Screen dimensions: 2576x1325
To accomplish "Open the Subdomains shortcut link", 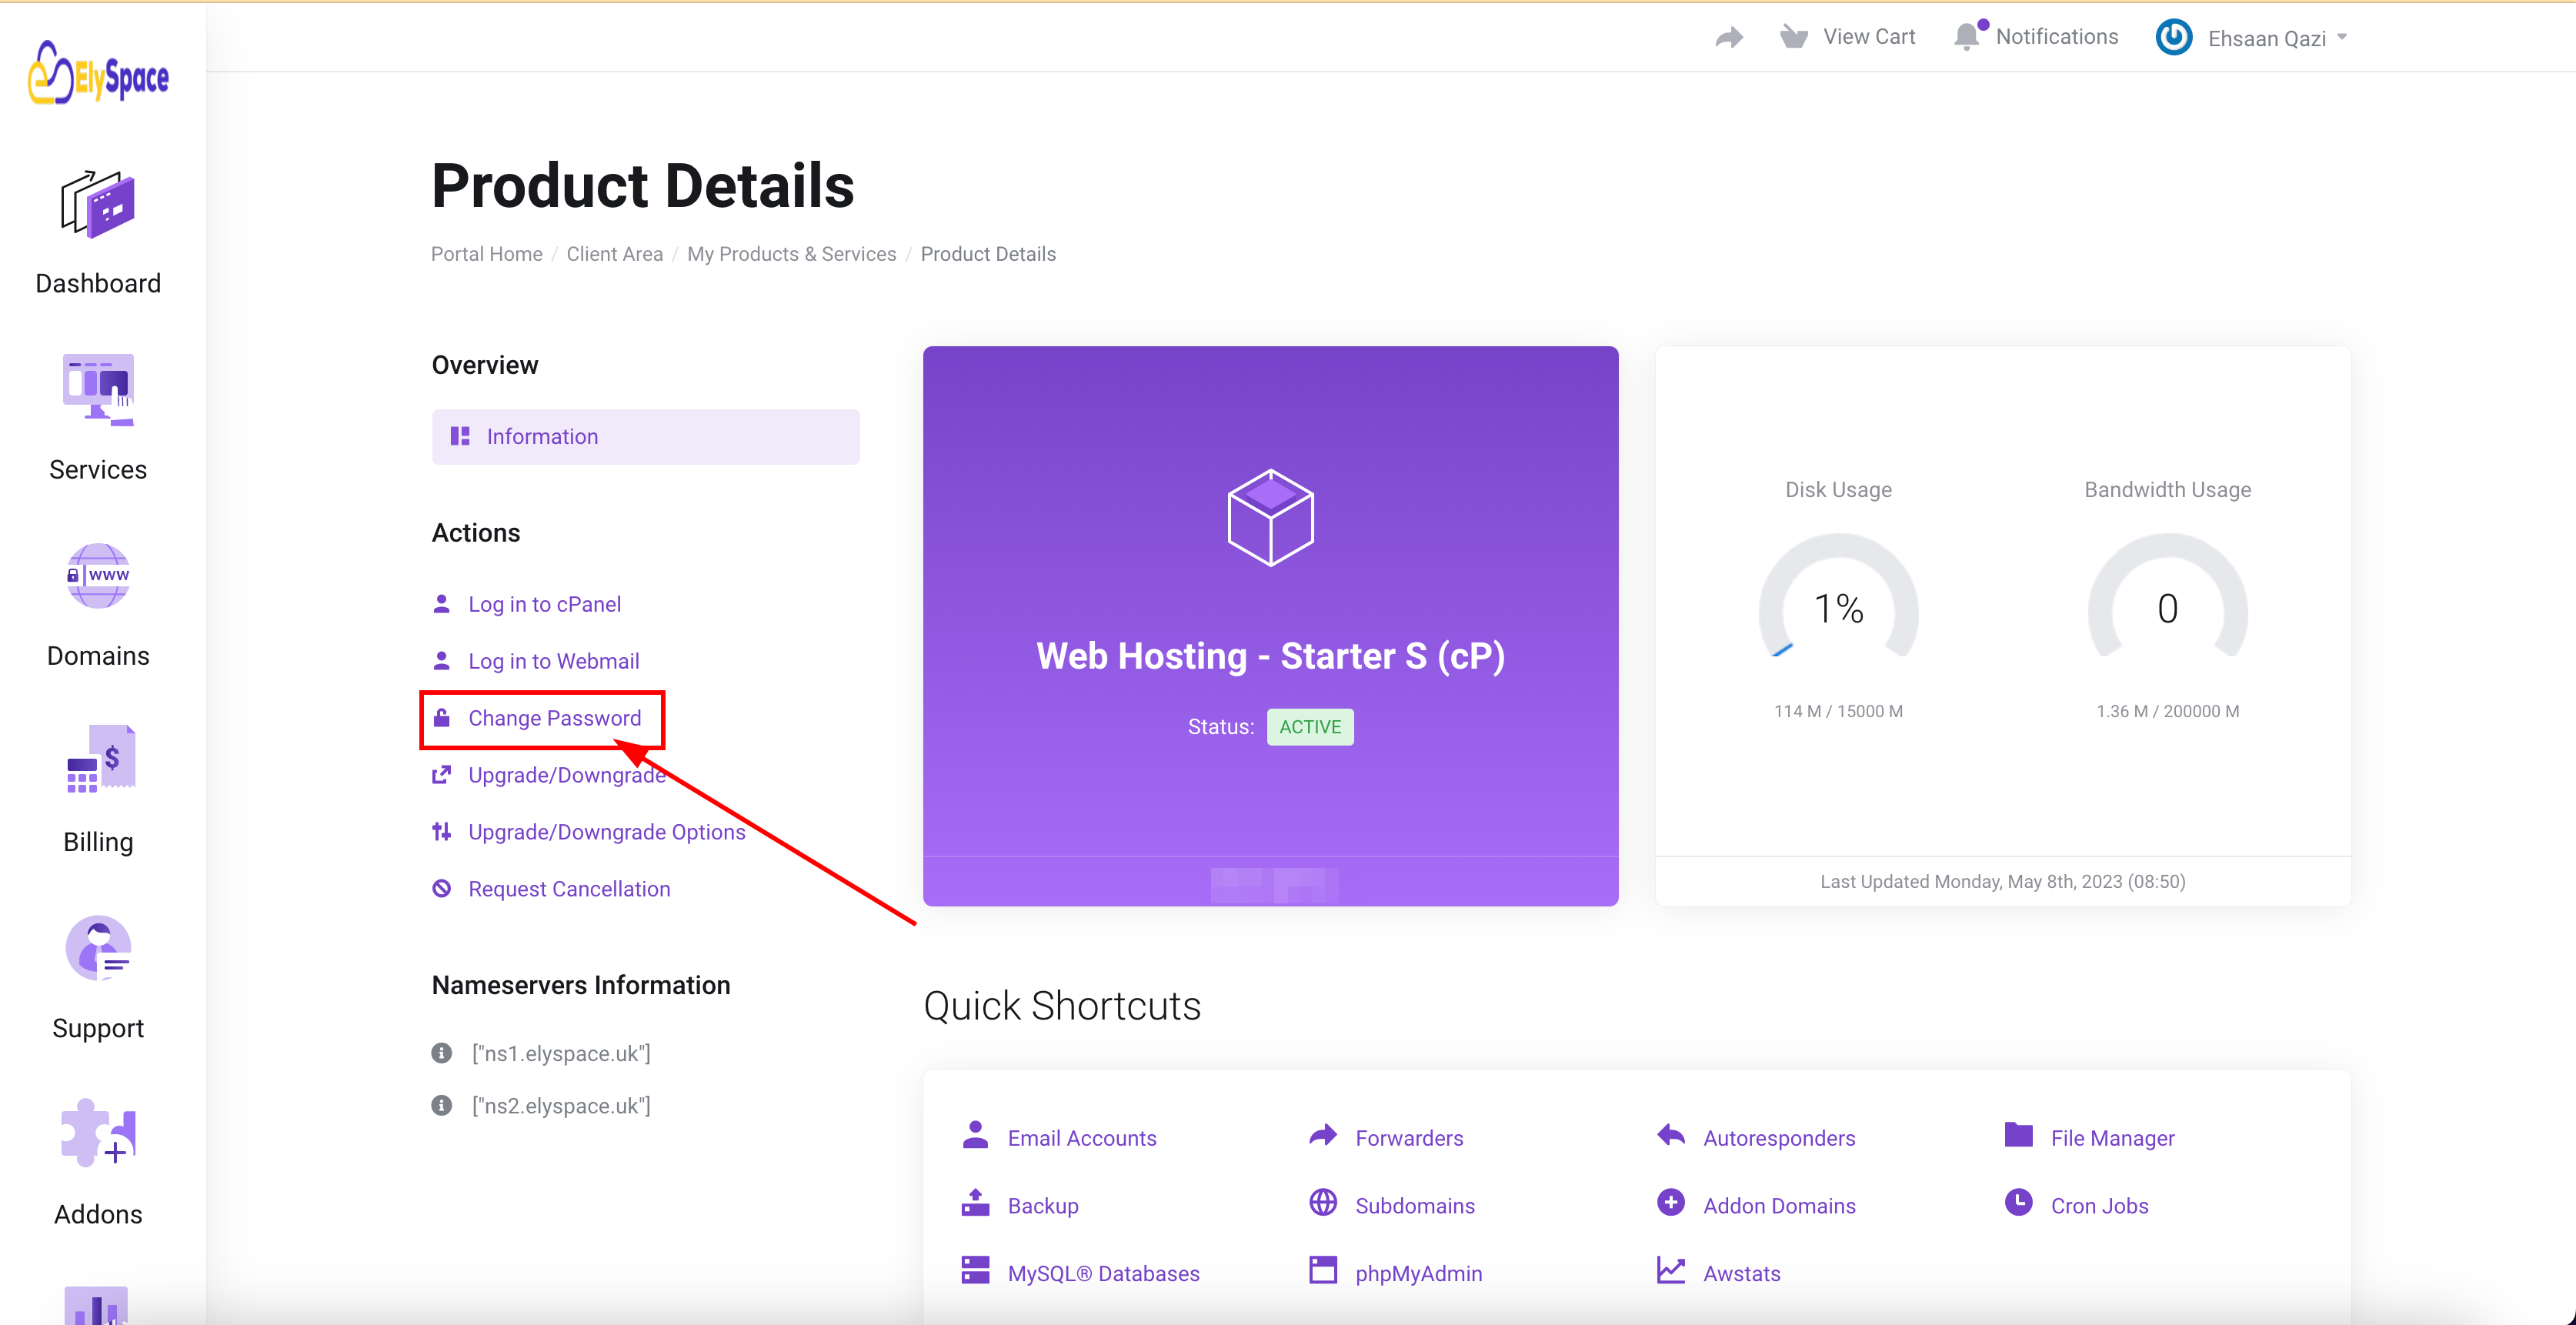I will tap(1415, 1206).
